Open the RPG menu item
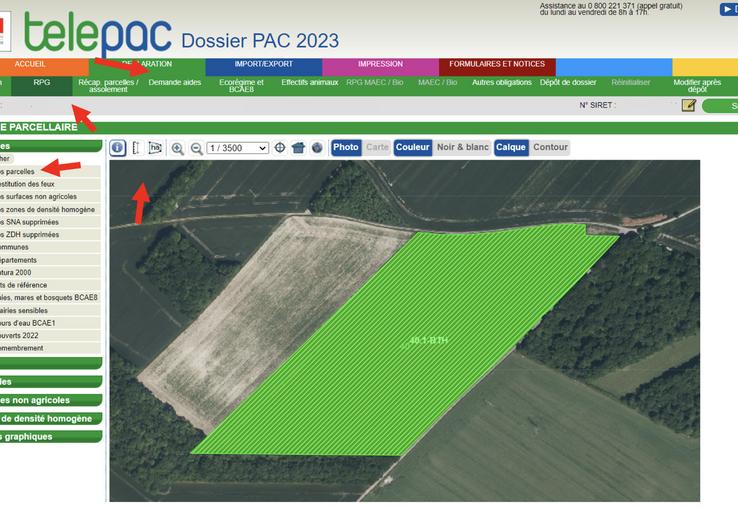Screen dimensions: 738x507 (42, 86)
